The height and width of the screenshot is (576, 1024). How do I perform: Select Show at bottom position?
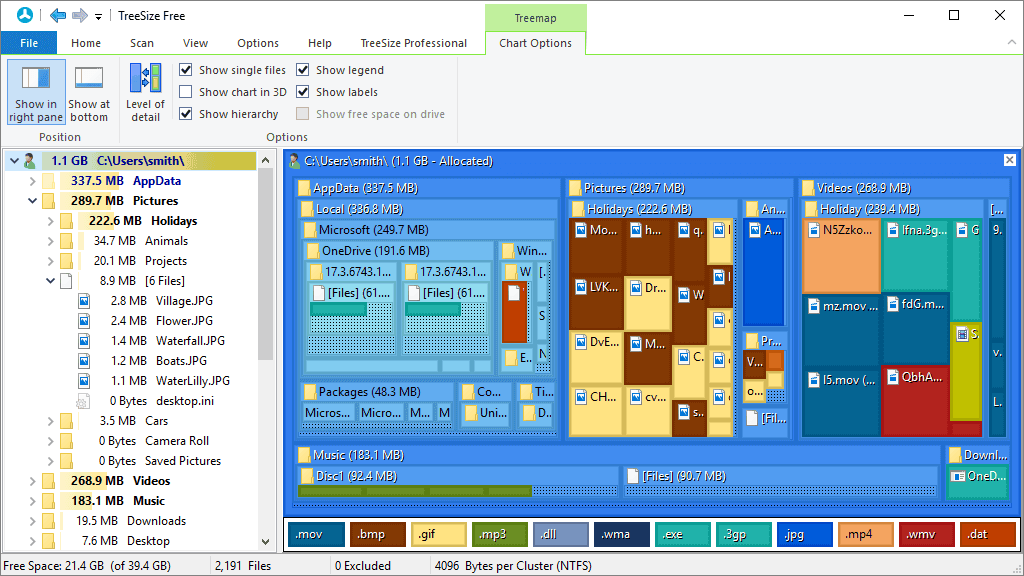tap(89, 92)
